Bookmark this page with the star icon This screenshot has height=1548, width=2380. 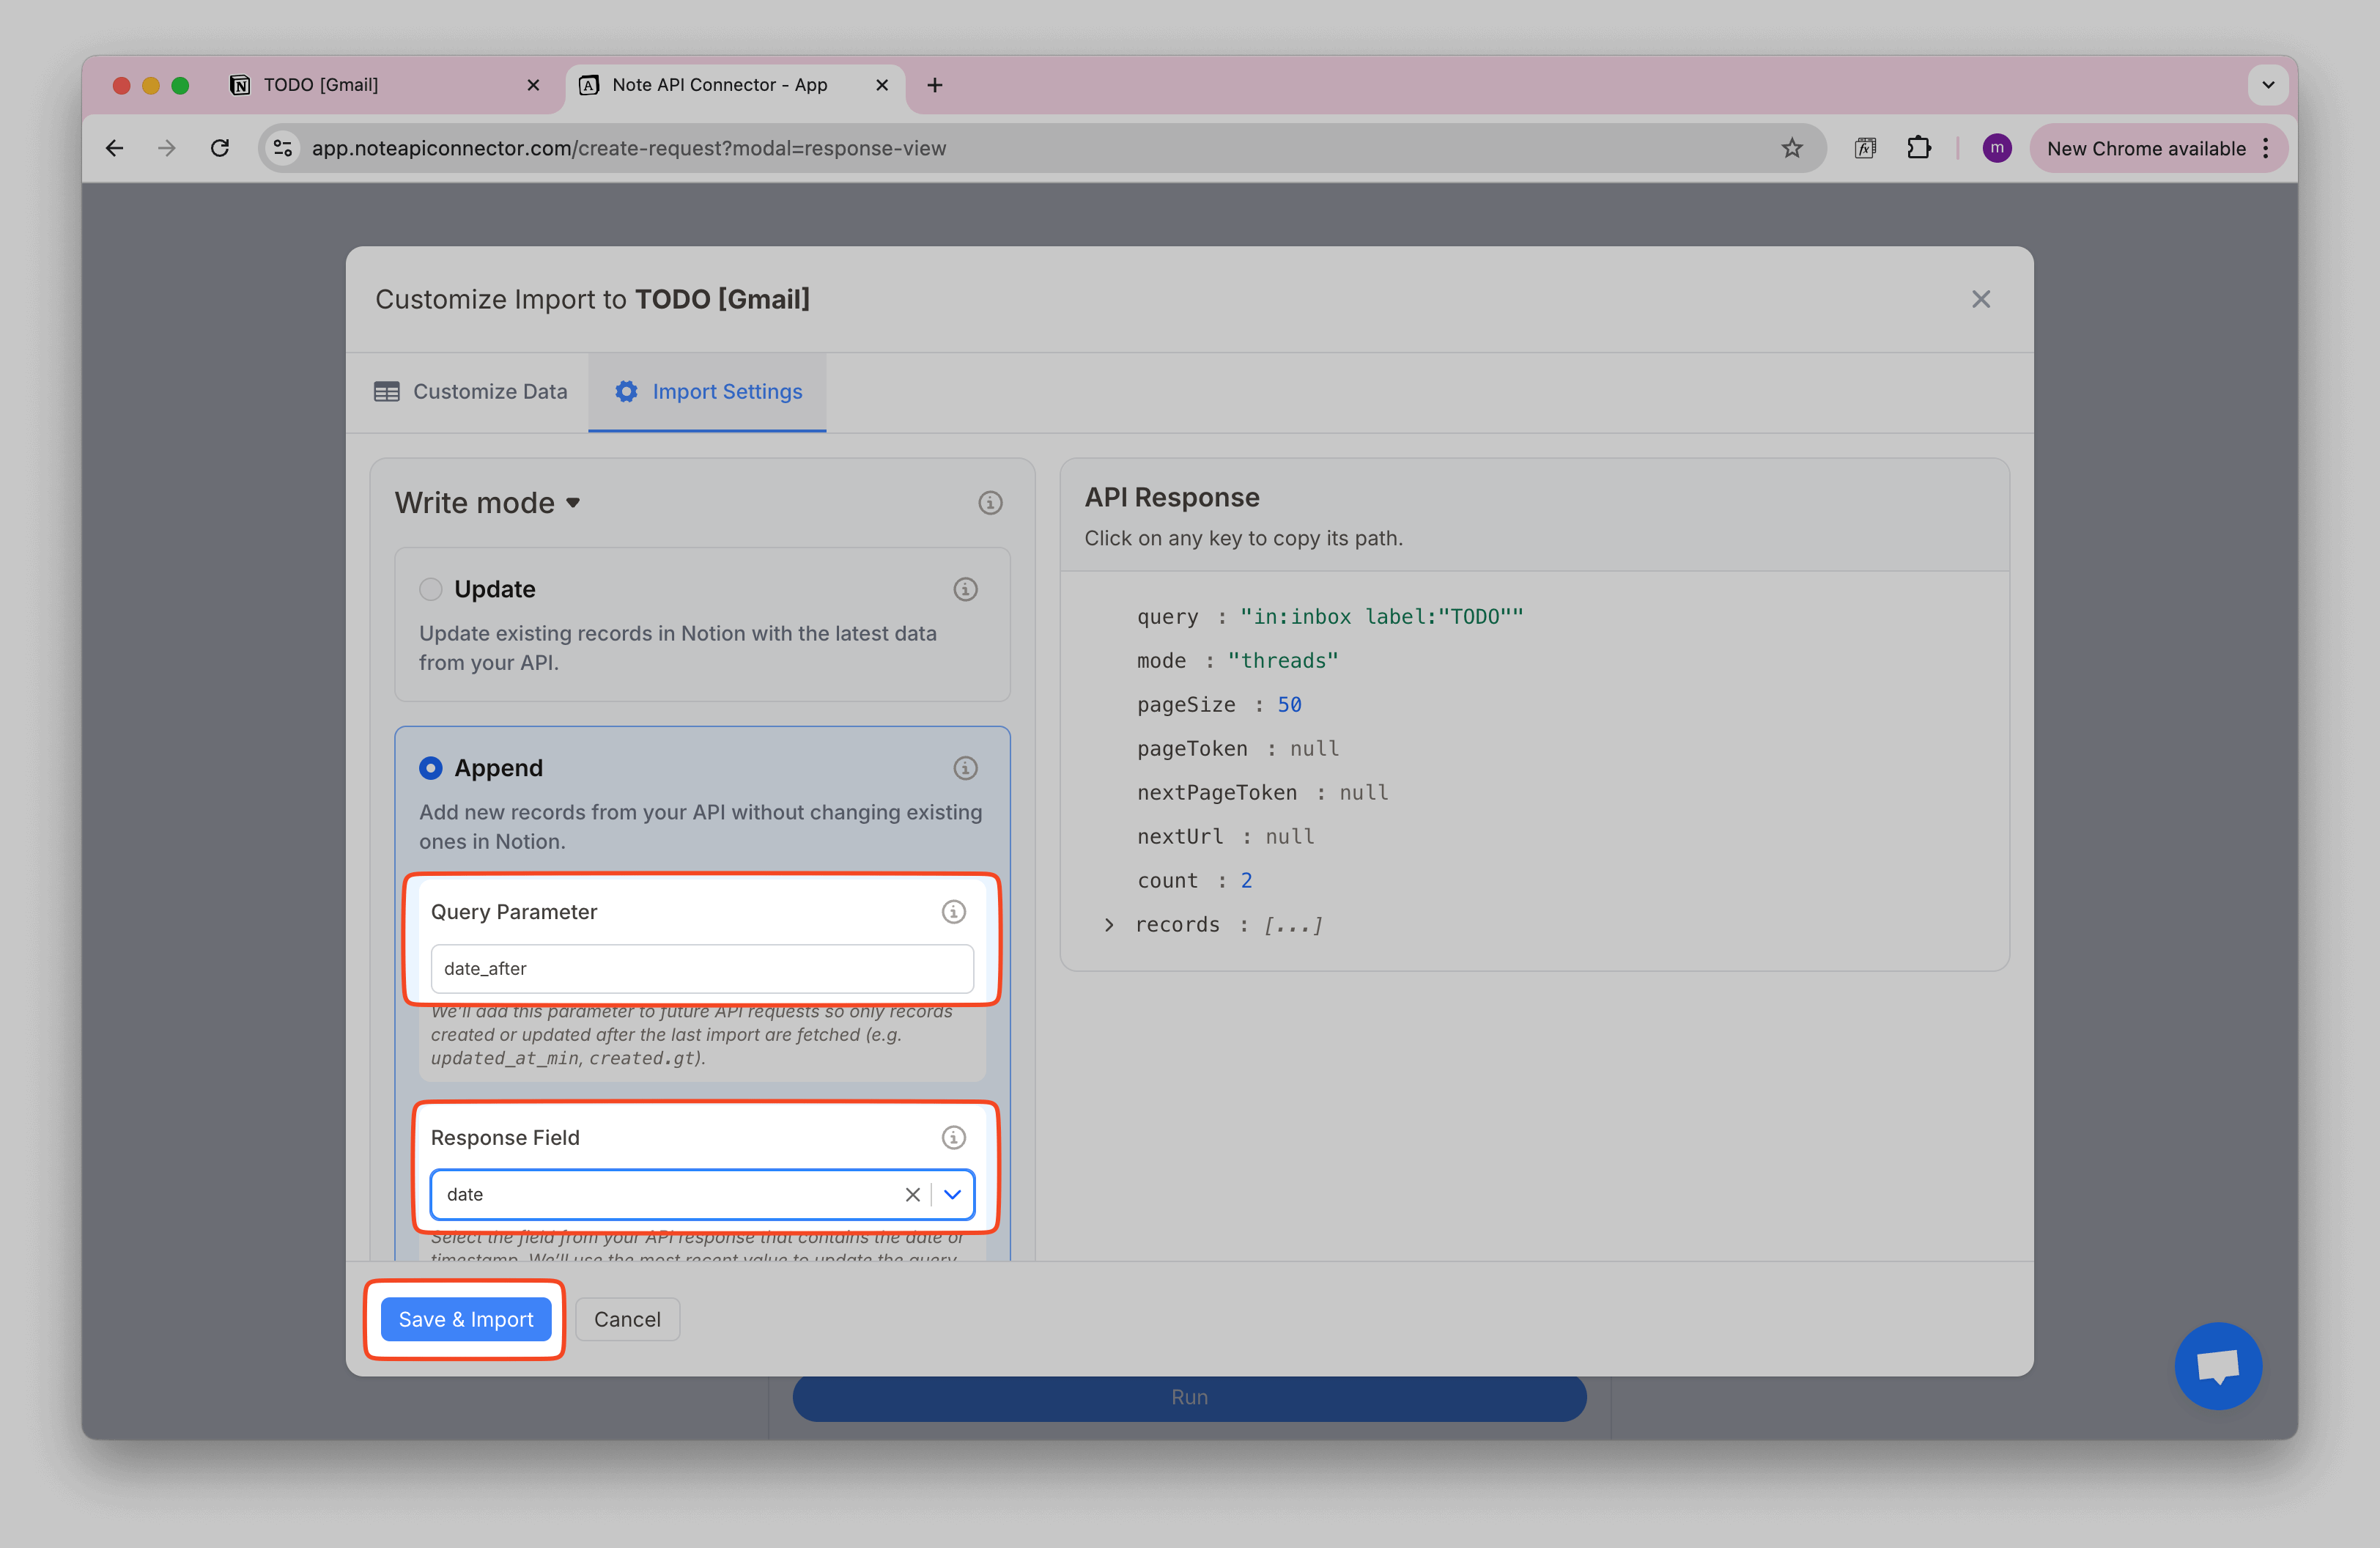(x=1792, y=148)
